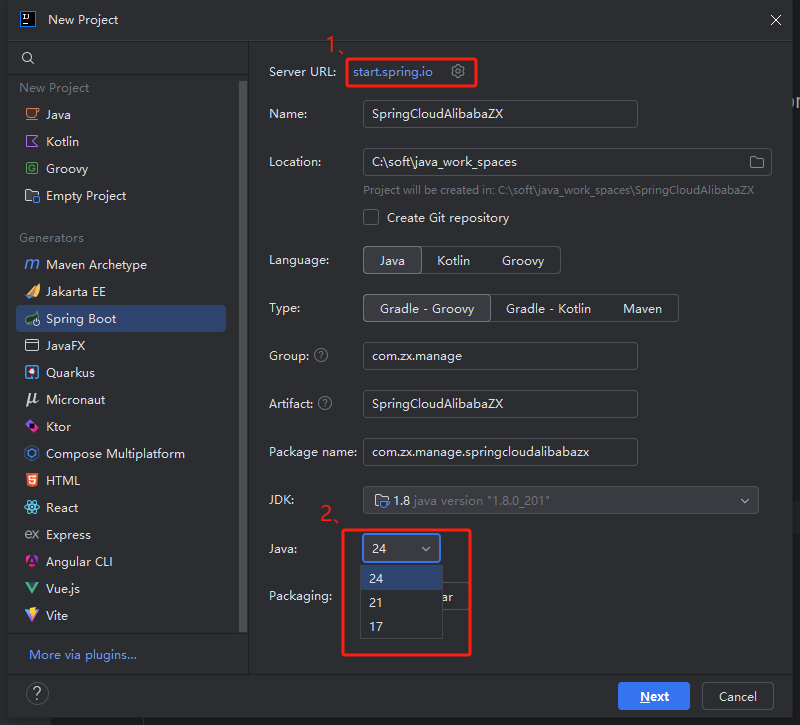Select Kotlin as the language
The width and height of the screenshot is (800, 725).
point(453,260)
